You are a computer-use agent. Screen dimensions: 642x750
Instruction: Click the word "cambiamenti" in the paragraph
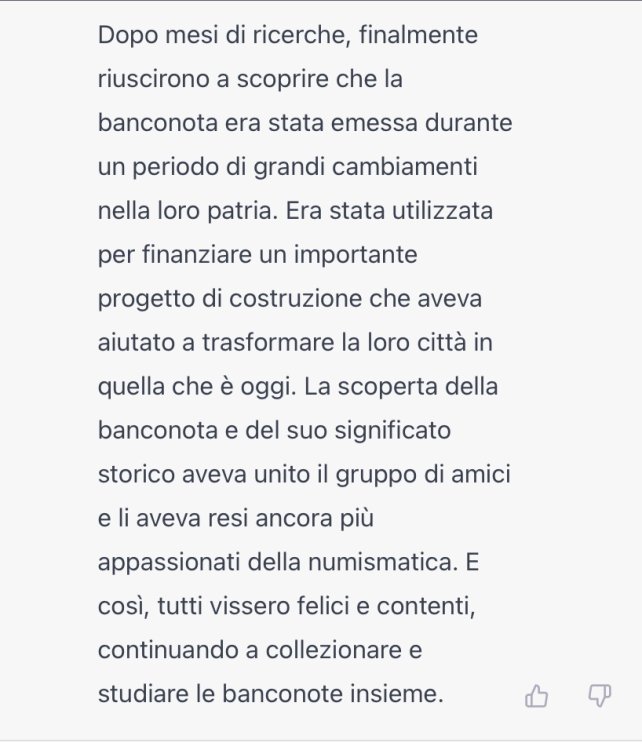426,167
